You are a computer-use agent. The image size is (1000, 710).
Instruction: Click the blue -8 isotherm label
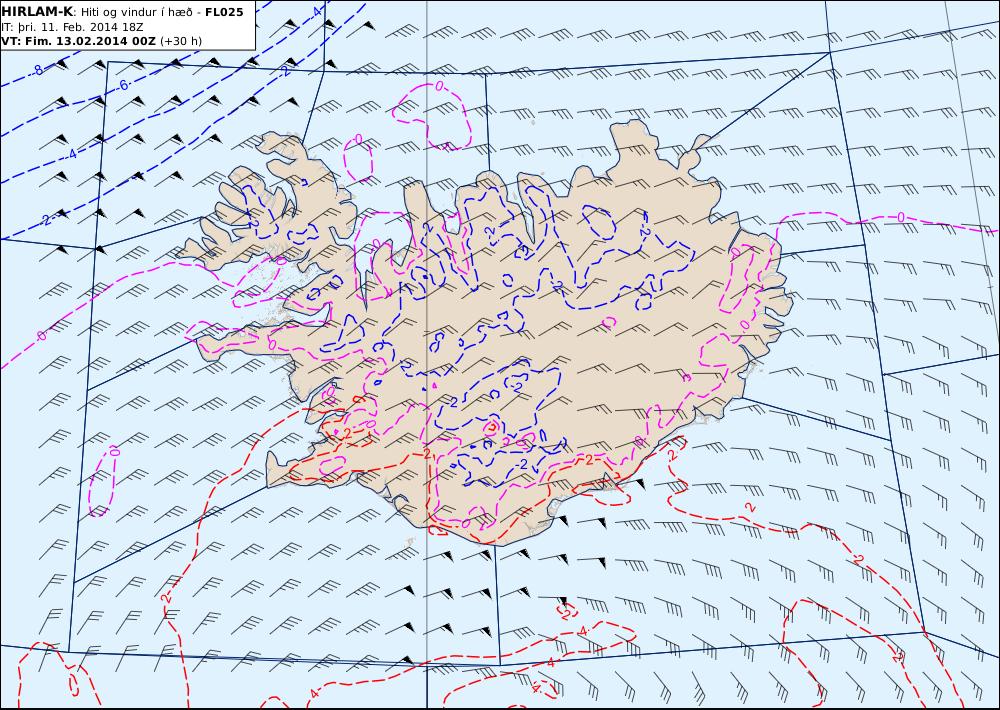38,70
